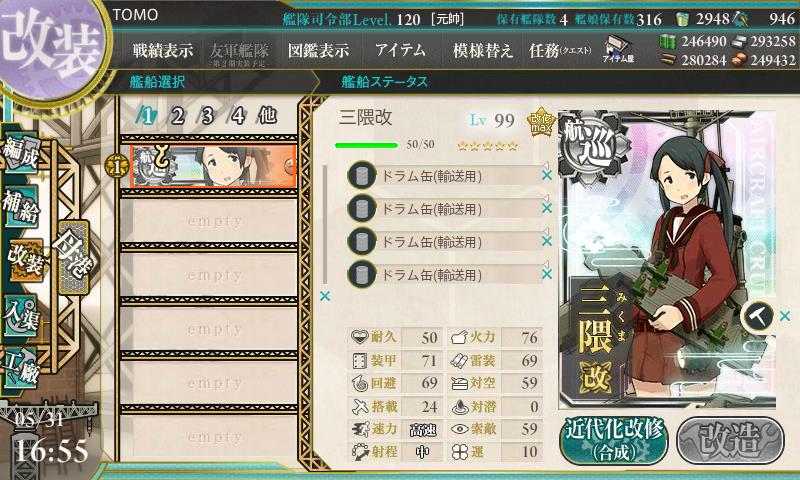Switch to the 他 other ships tab

[x=268, y=115]
